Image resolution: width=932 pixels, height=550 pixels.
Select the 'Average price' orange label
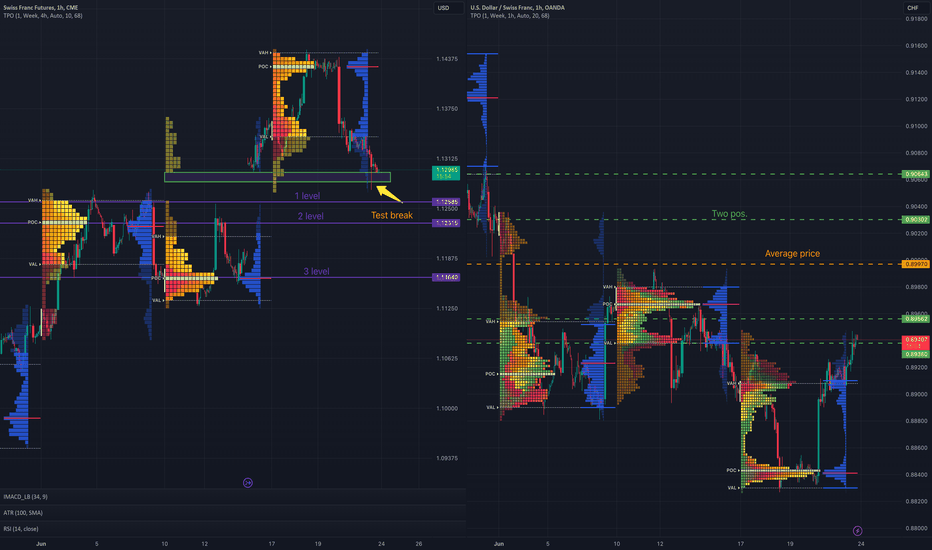792,253
